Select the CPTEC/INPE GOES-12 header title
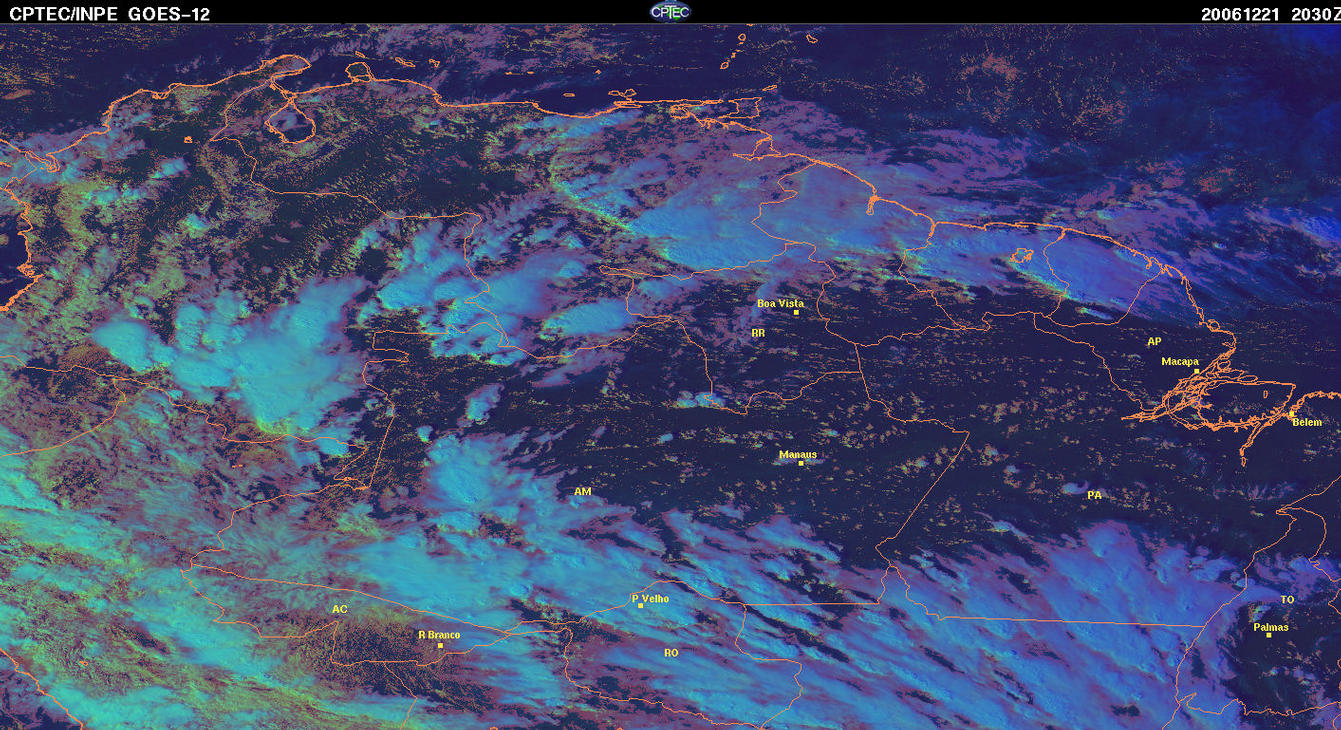This screenshot has height=730, width=1341. pyautogui.click(x=110, y=14)
